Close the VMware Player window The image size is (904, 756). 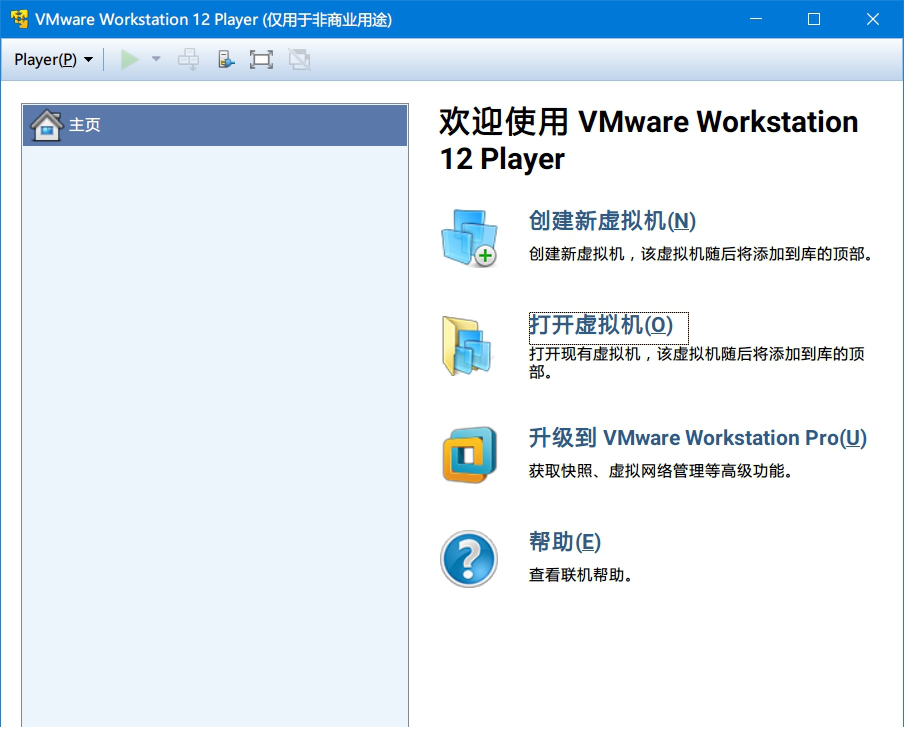(x=873, y=19)
